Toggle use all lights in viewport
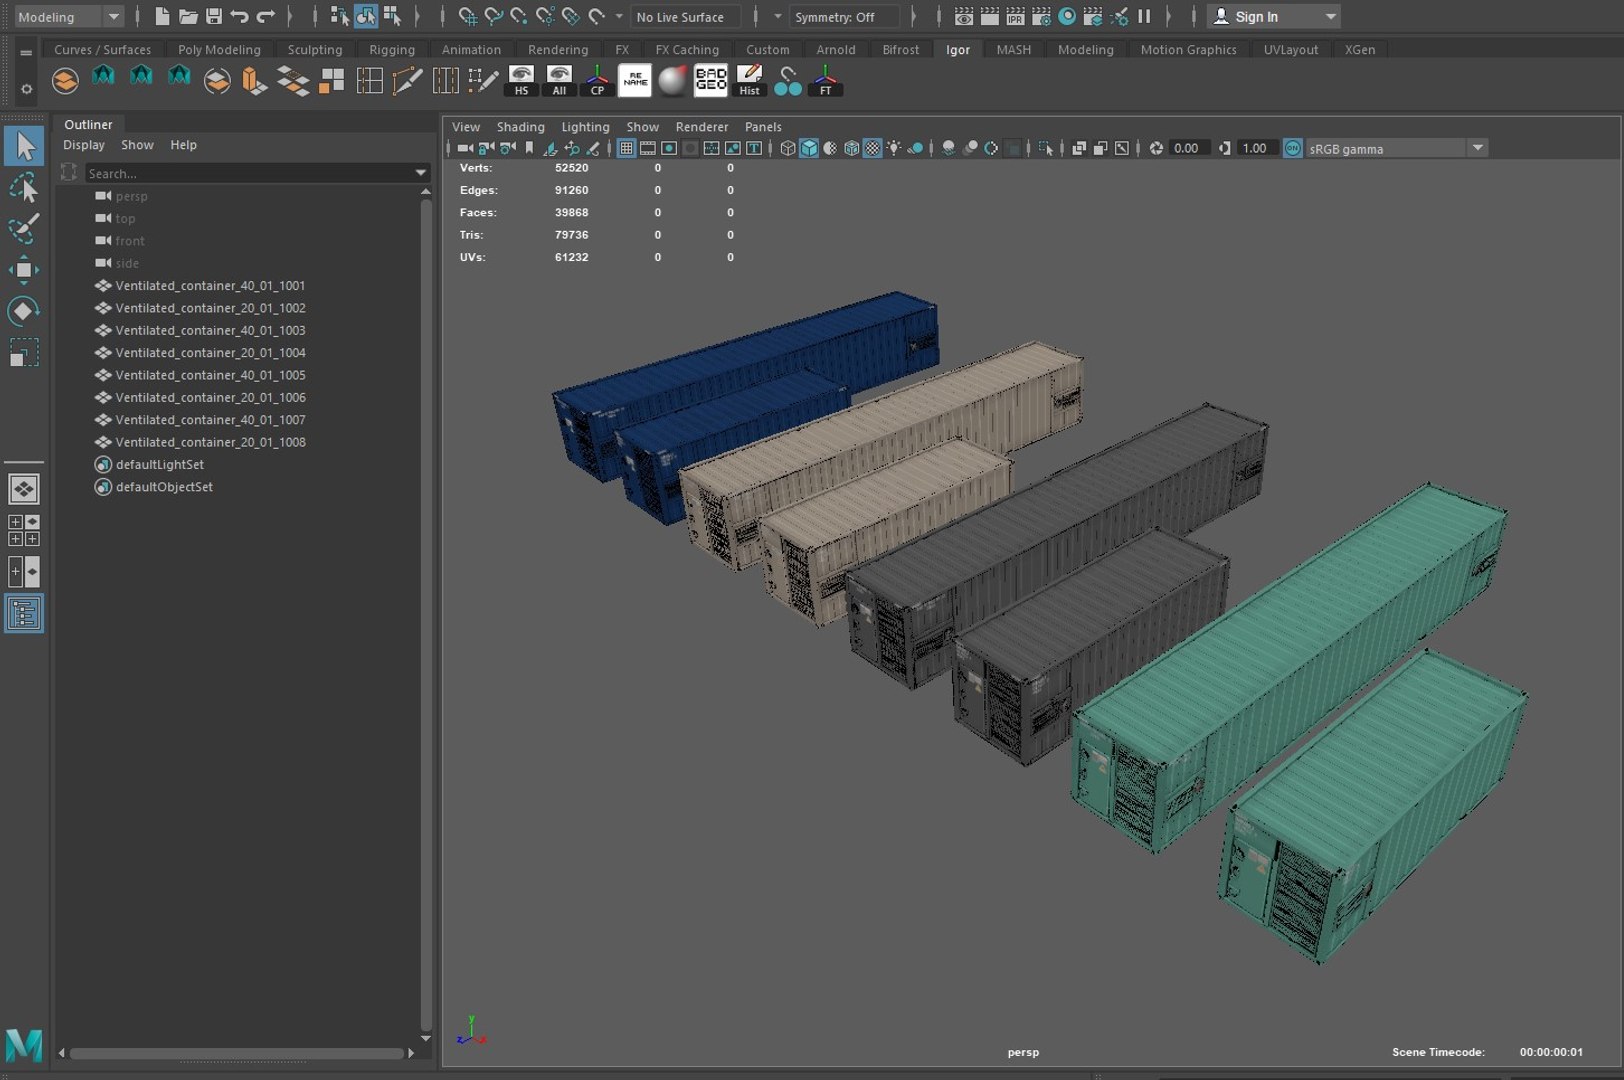Image resolution: width=1624 pixels, height=1080 pixels. point(894,148)
